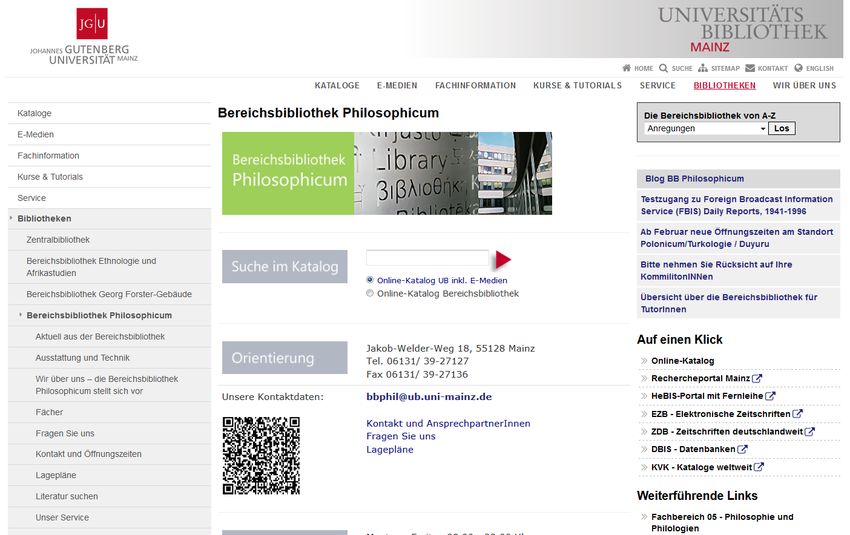Click the catalog search text field
The height and width of the screenshot is (535, 850).
(x=427, y=258)
